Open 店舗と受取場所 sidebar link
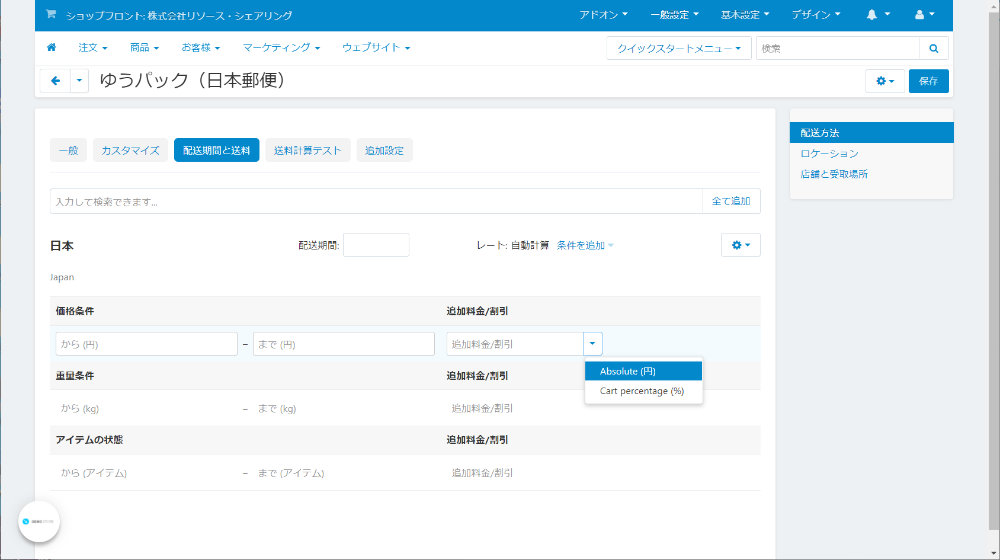The image size is (1000, 560). (834, 174)
